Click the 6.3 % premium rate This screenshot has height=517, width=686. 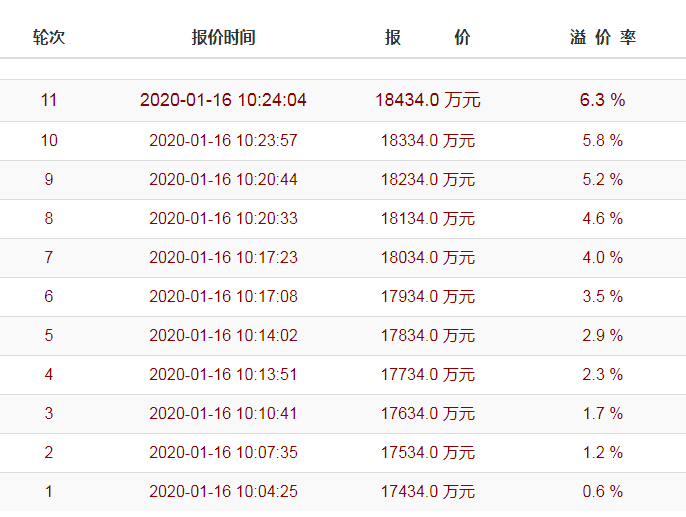[602, 100]
